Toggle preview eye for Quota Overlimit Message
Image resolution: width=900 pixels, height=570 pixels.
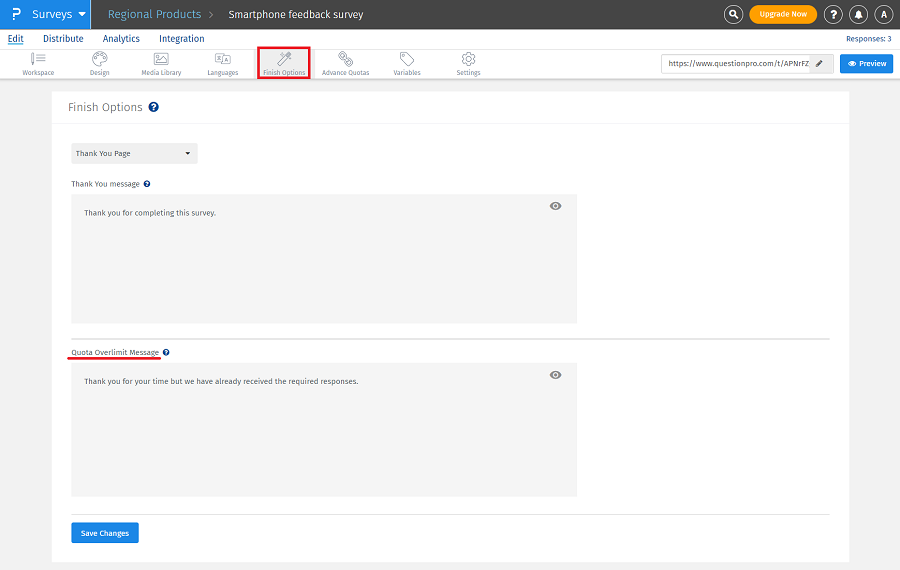coord(555,375)
